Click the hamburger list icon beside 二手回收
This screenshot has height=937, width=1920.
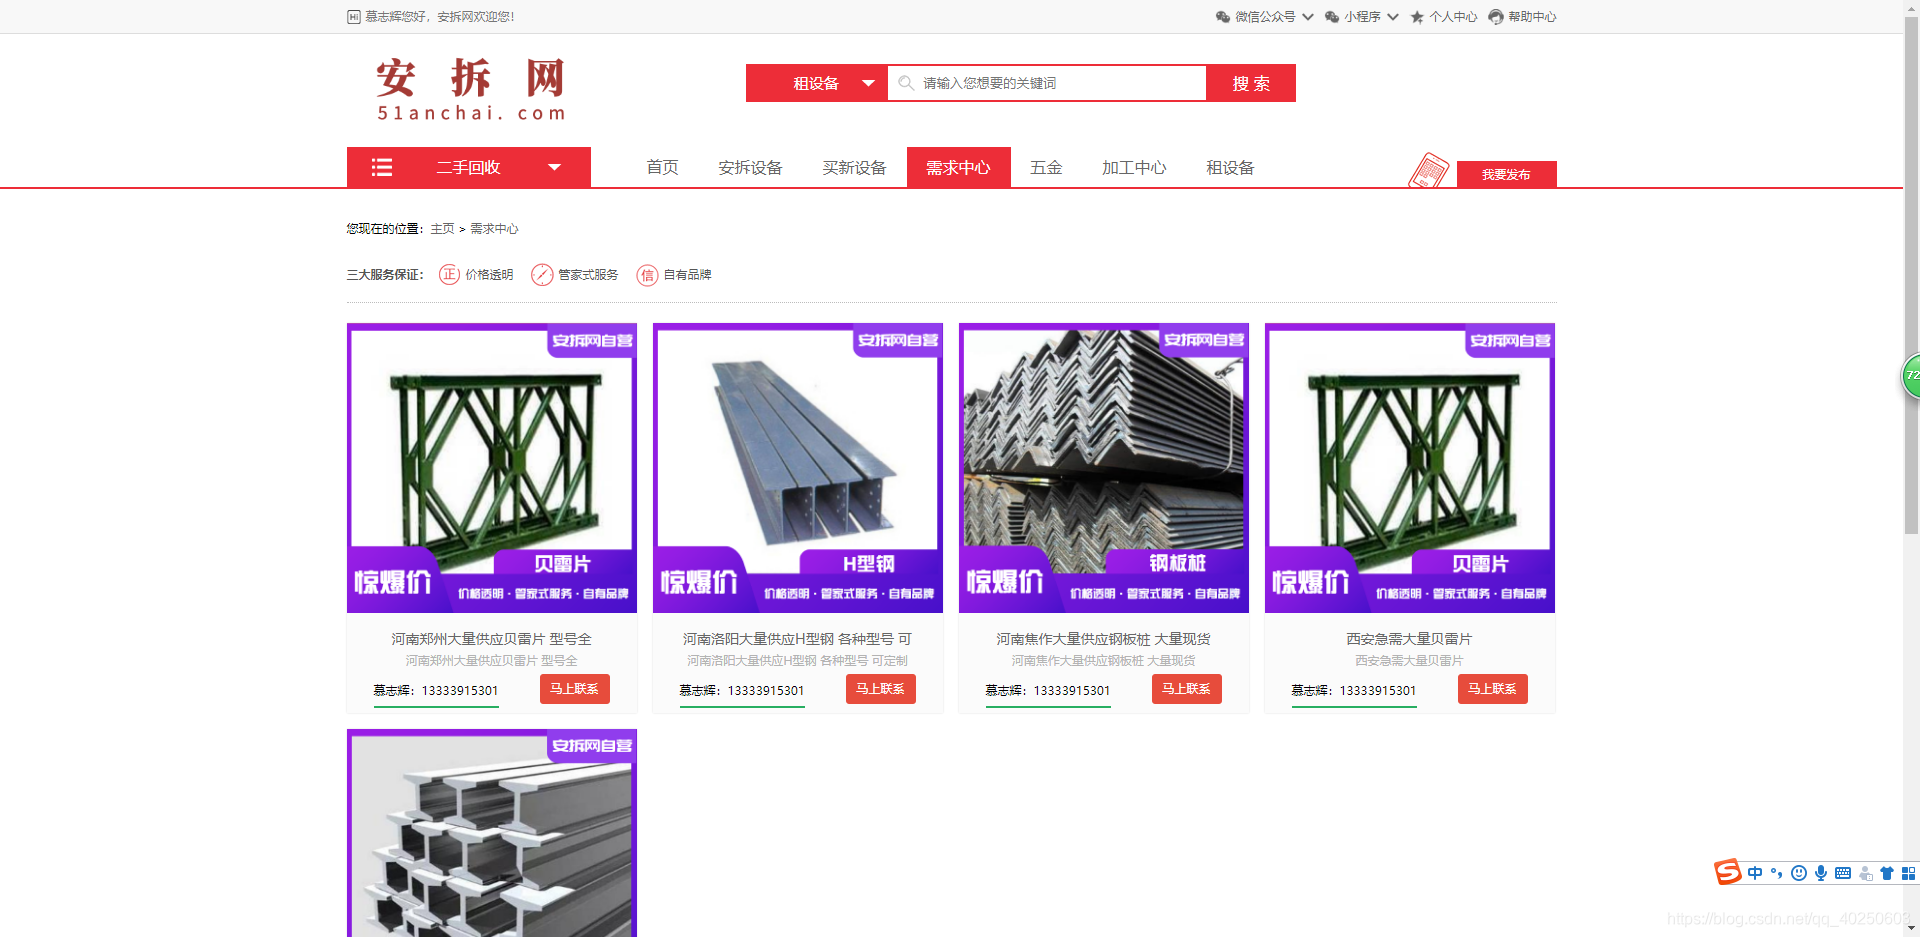tap(381, 167)
